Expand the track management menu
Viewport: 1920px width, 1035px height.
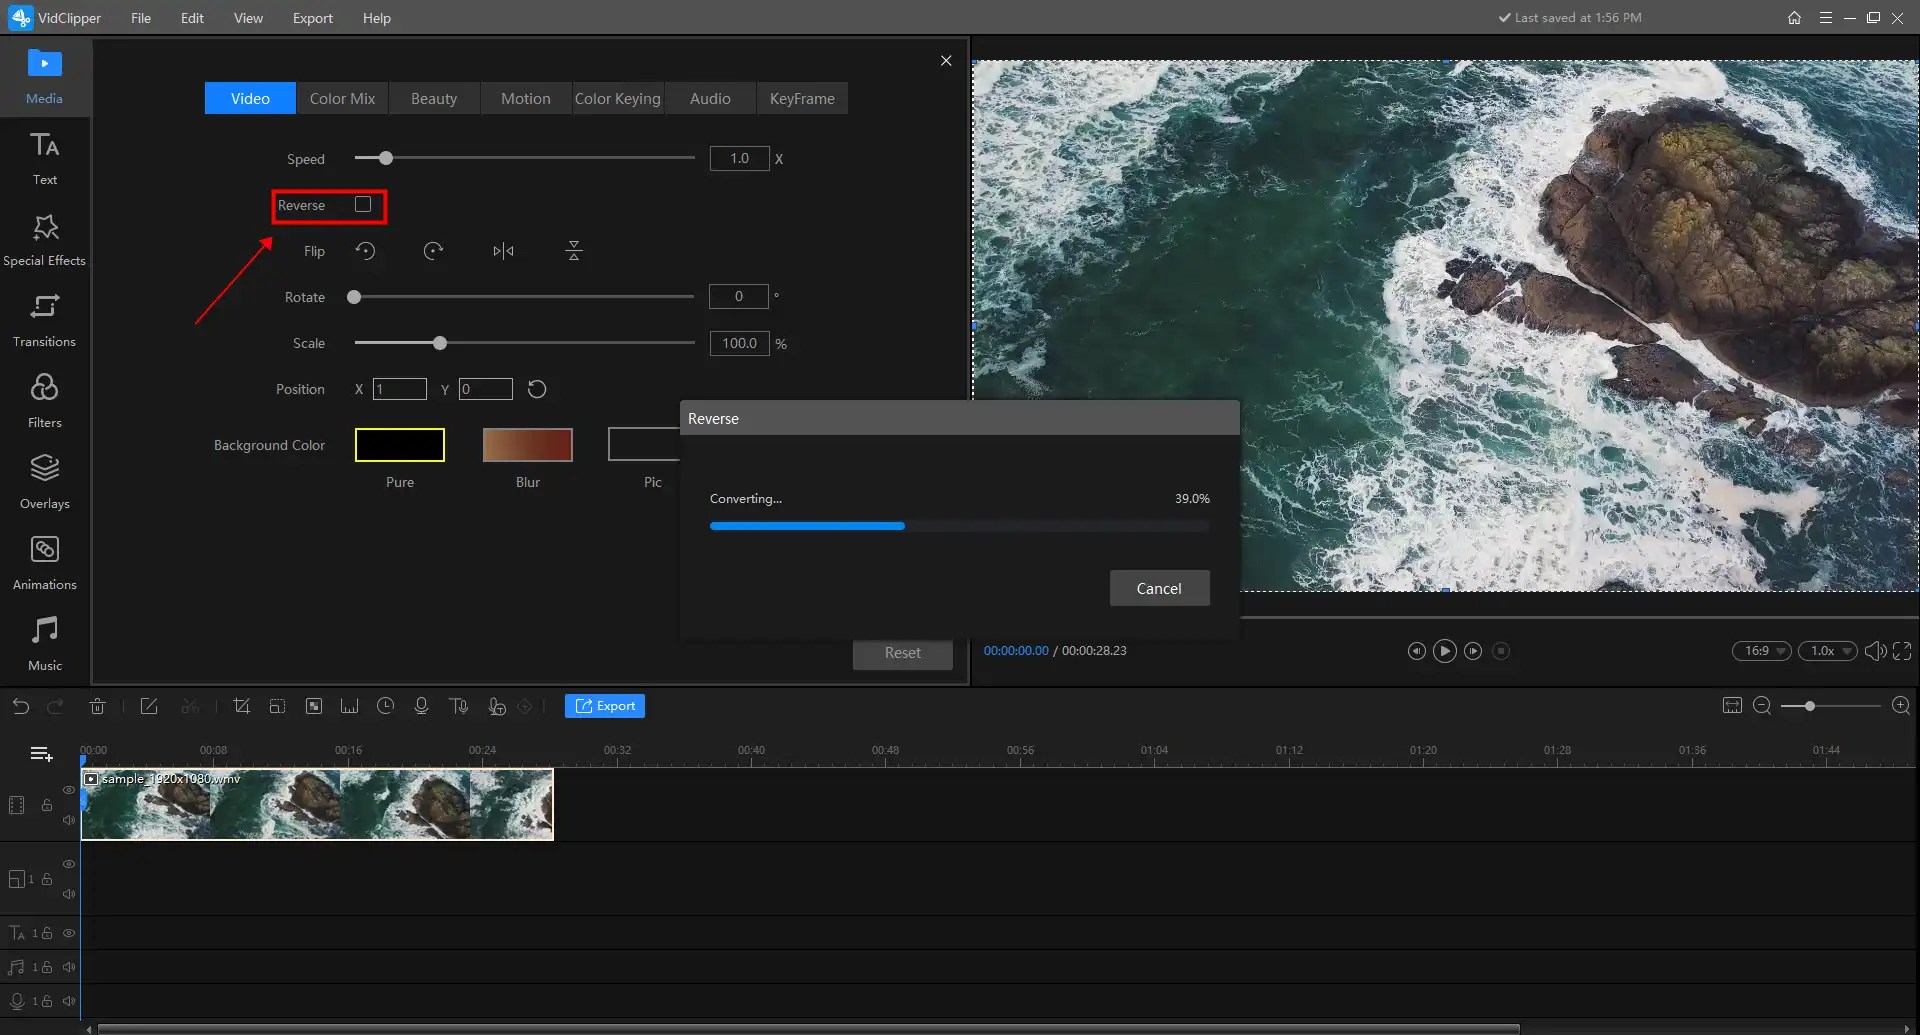pyautogui.click(x=40, y=753)
